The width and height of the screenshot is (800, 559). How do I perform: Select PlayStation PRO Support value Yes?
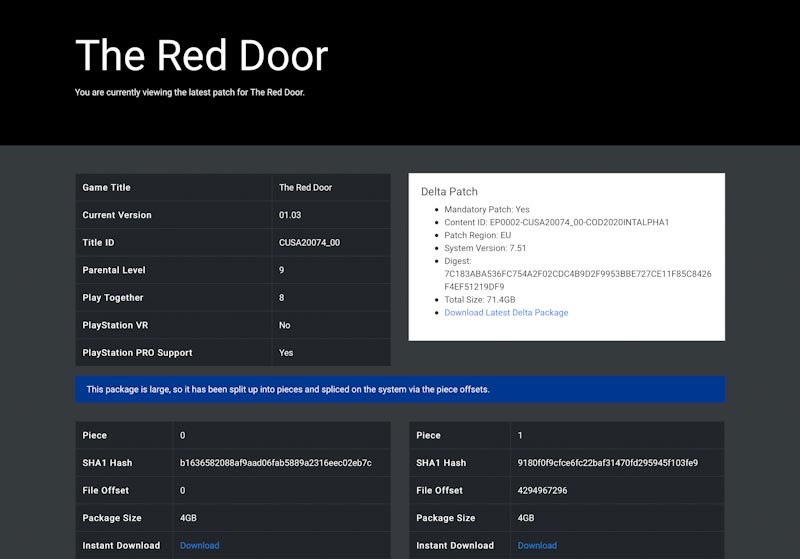[x=286, y=352]
